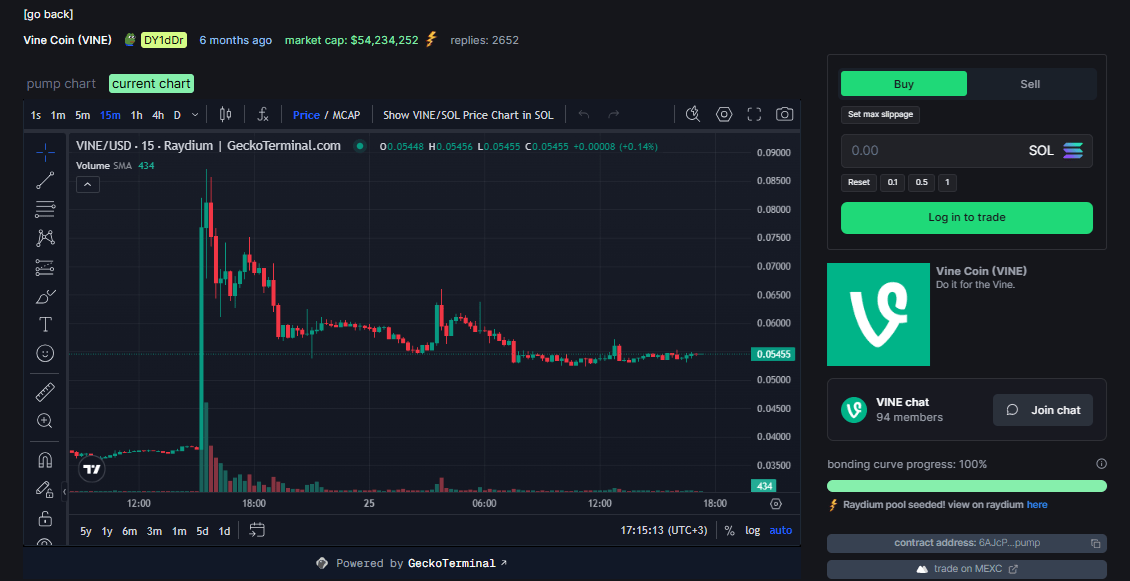Switch to the pump chart tab

61,84
